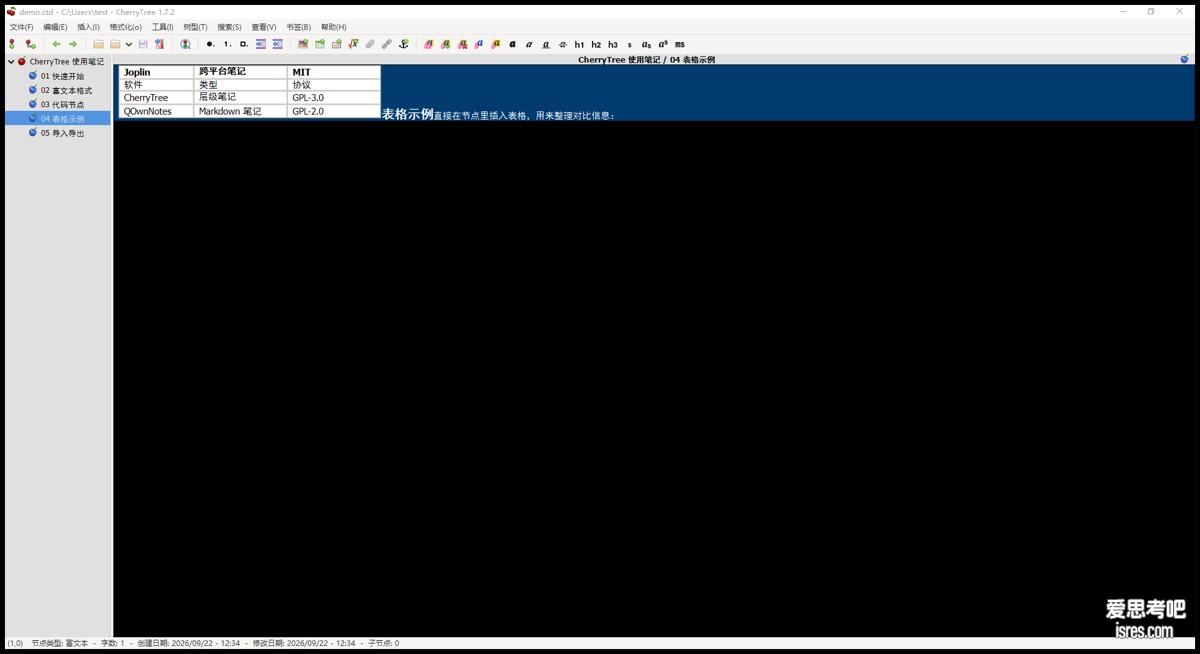Viewport: 1200px width, 654px height.
Task: Apply h2 heading format
Action: [596, 44]
